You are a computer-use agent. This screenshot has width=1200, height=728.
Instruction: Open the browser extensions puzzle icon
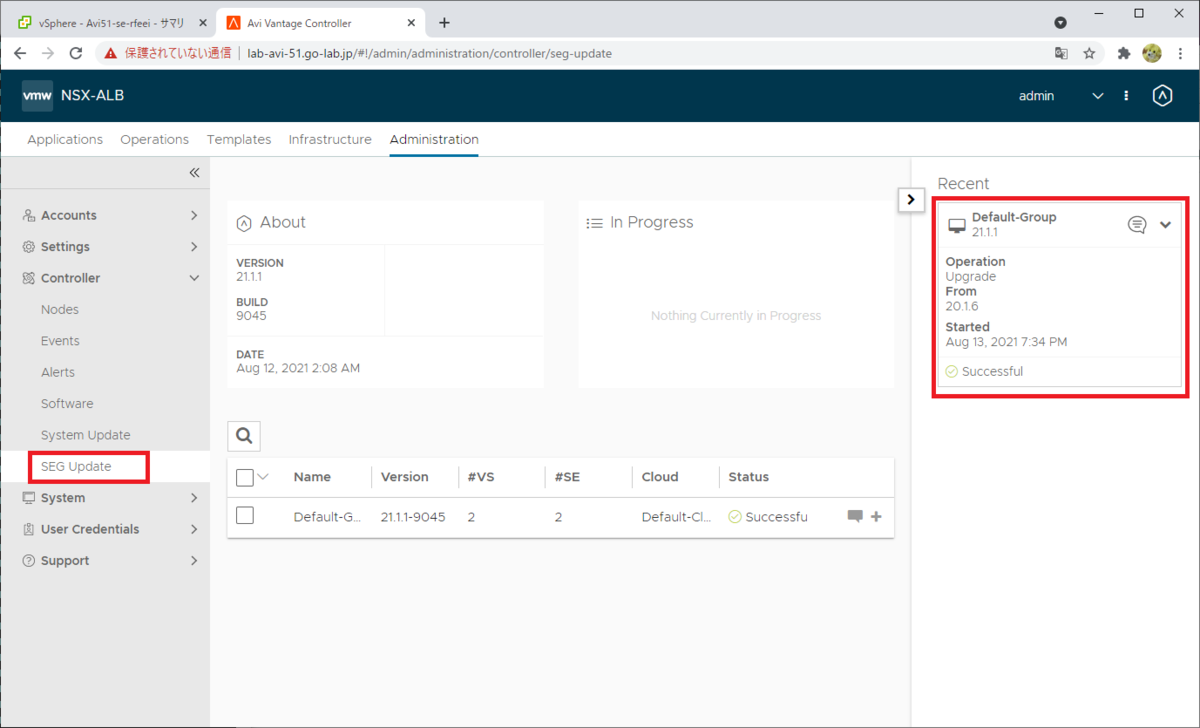click(1124, 53)
